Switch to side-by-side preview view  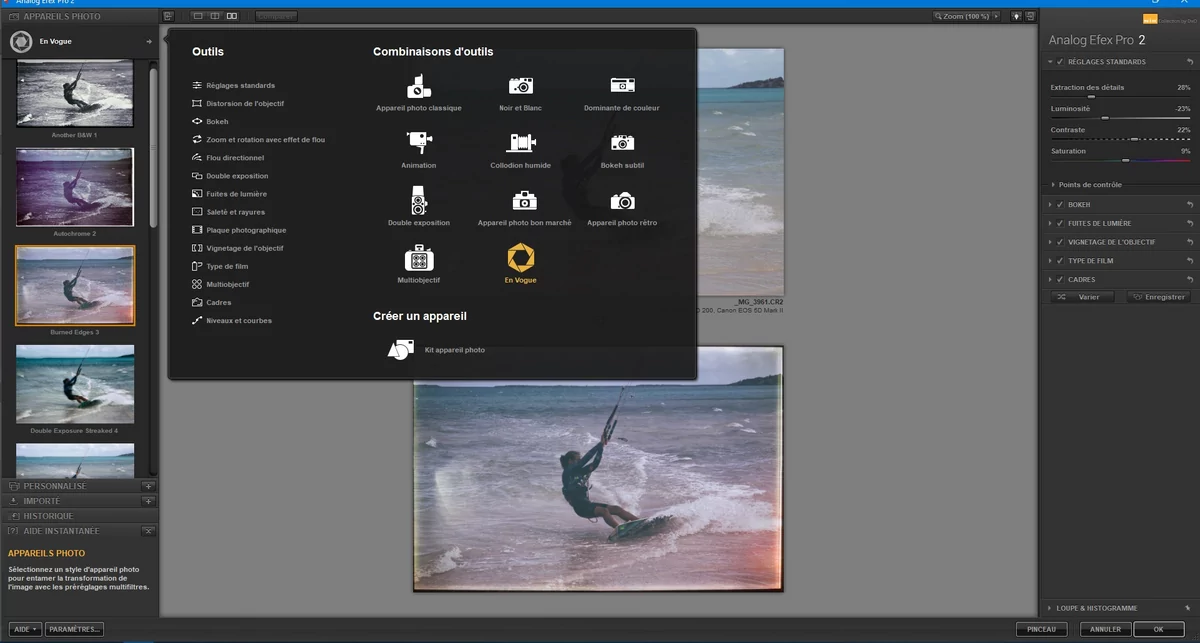[x=232, y=16]
